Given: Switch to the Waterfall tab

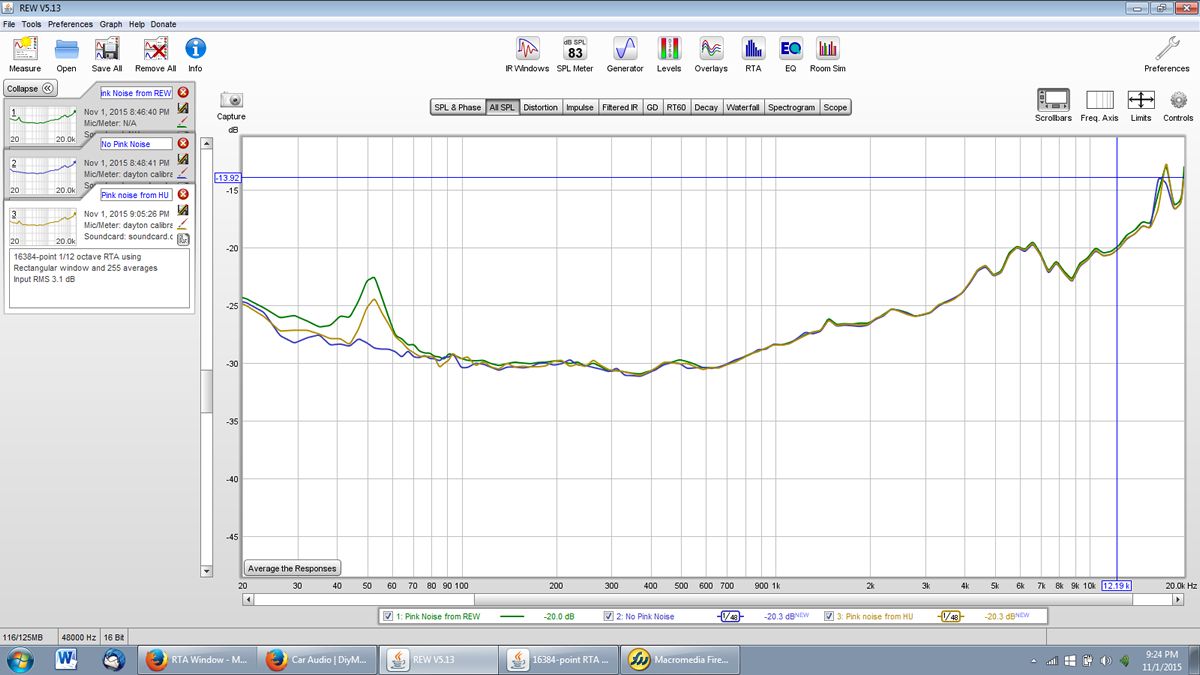Looking at the screenshot, I should 742,107.
